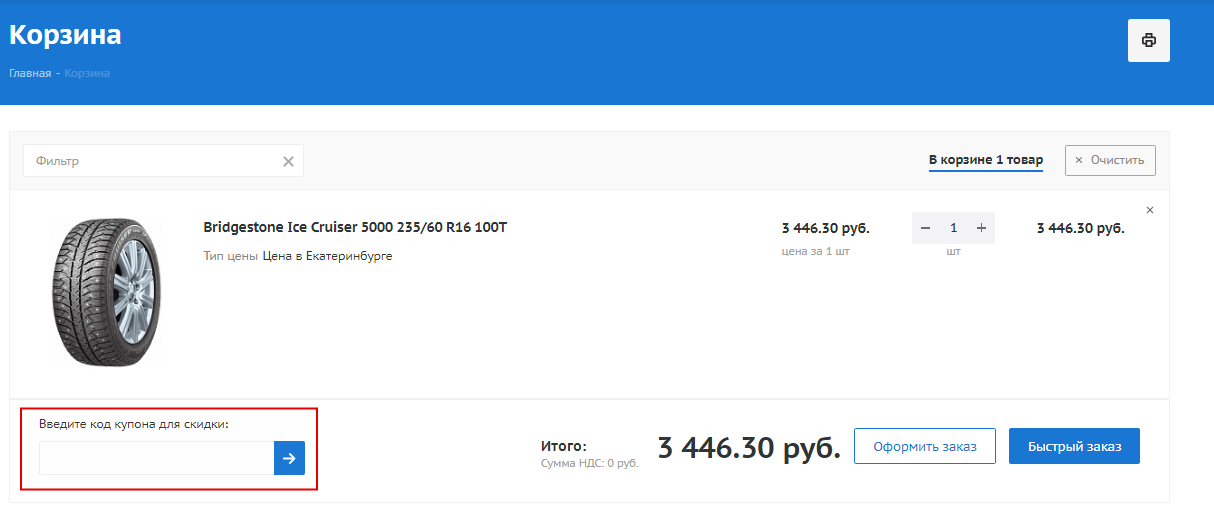1214x512 pixels.
Task: Click the Корзина page heading
Action: click(x=65, y=35)
